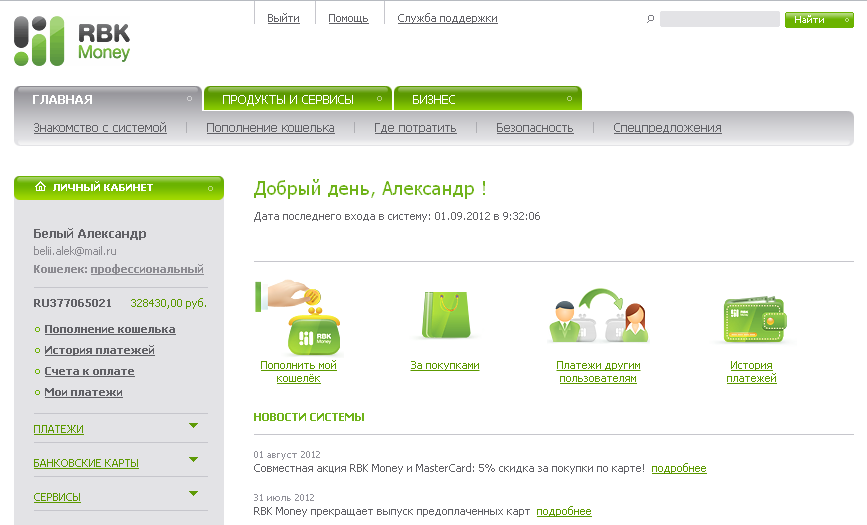Click the Добрый день, Александр greeting
This screenshot has width=867, height=525.
point(370,189)
